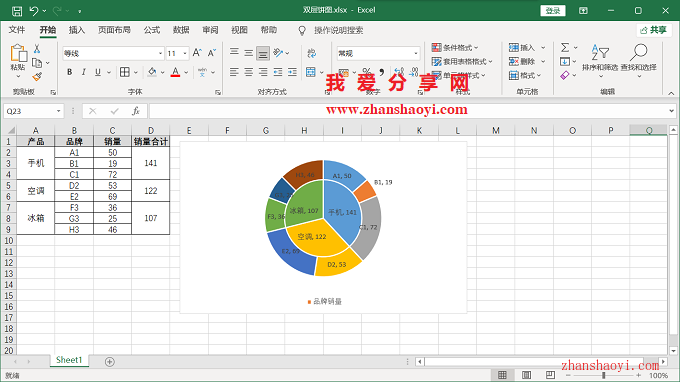Toggle Bold formatting
Screen dimensions: 680x382
coord(69,72)
